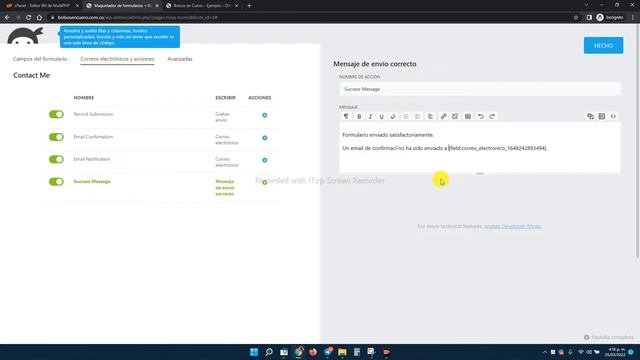Viewport: 640px width, 360px height.
Task: Select the Email Notification row name
Action: coord(92,159)
